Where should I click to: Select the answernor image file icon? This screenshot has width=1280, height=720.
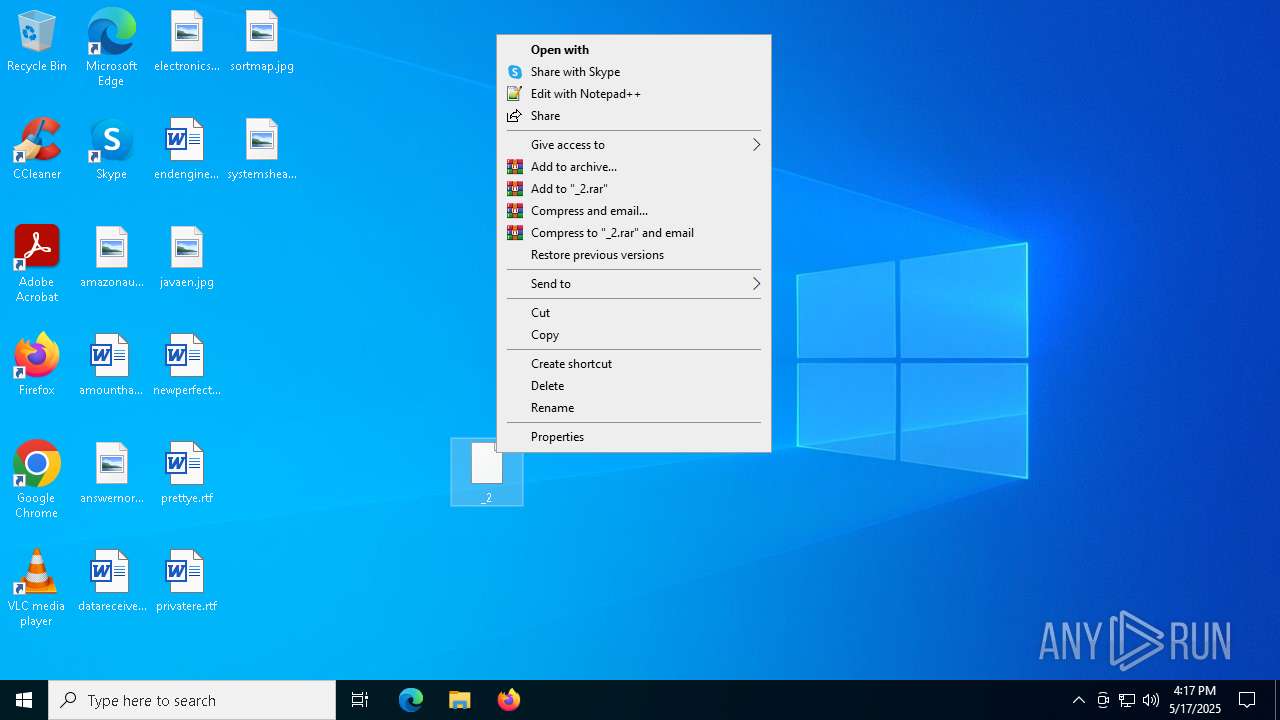click(111, 474)
